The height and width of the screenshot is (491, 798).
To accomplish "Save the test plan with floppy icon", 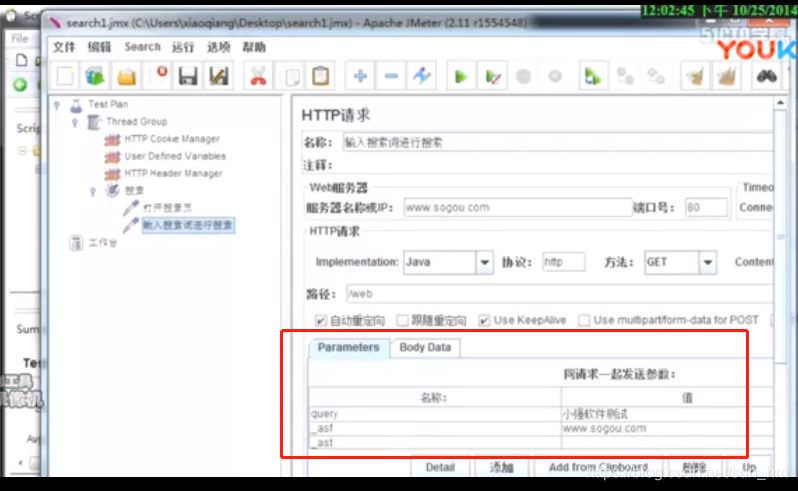I will click(188, 76).
